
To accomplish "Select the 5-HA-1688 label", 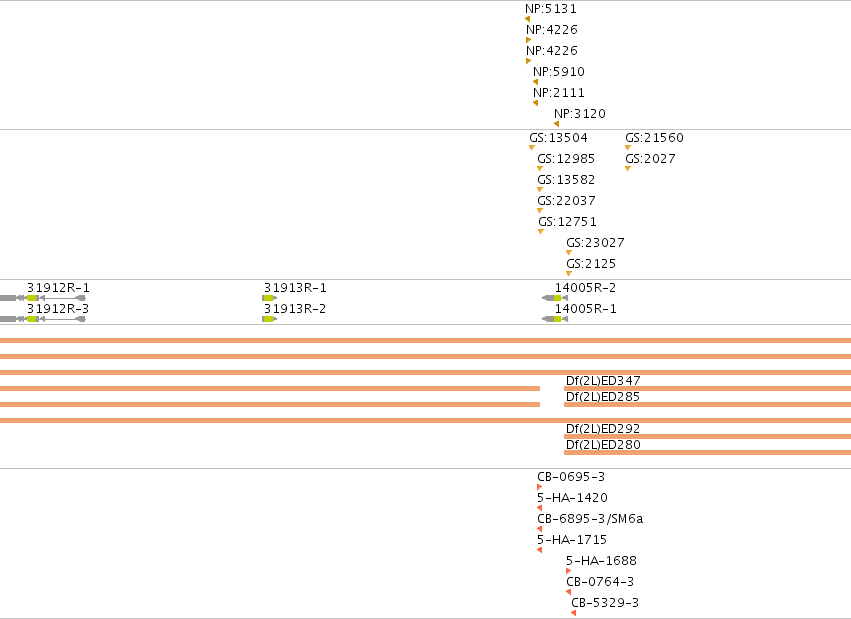I will pos(601,560).
